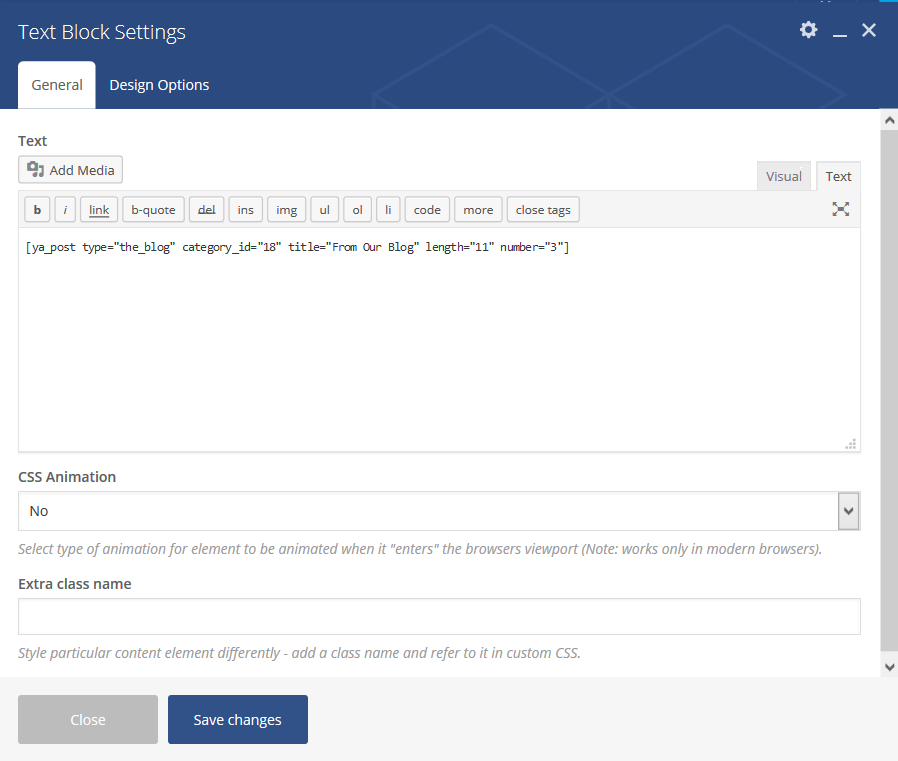Insert bold tag with b button
The image size is (898, 761).
(37, 210)
